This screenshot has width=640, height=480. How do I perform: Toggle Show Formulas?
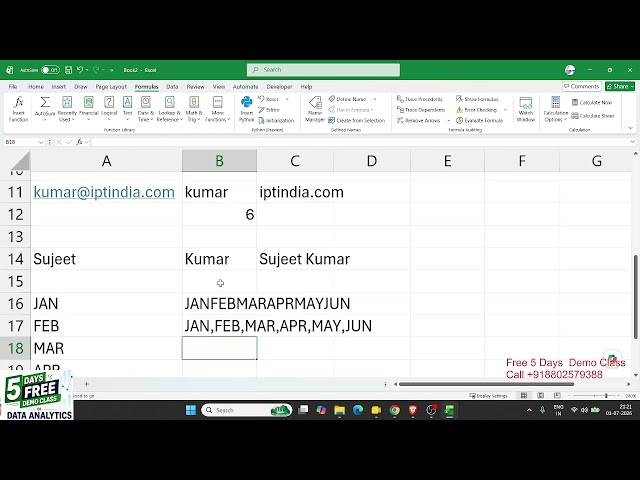pos(477,99)
